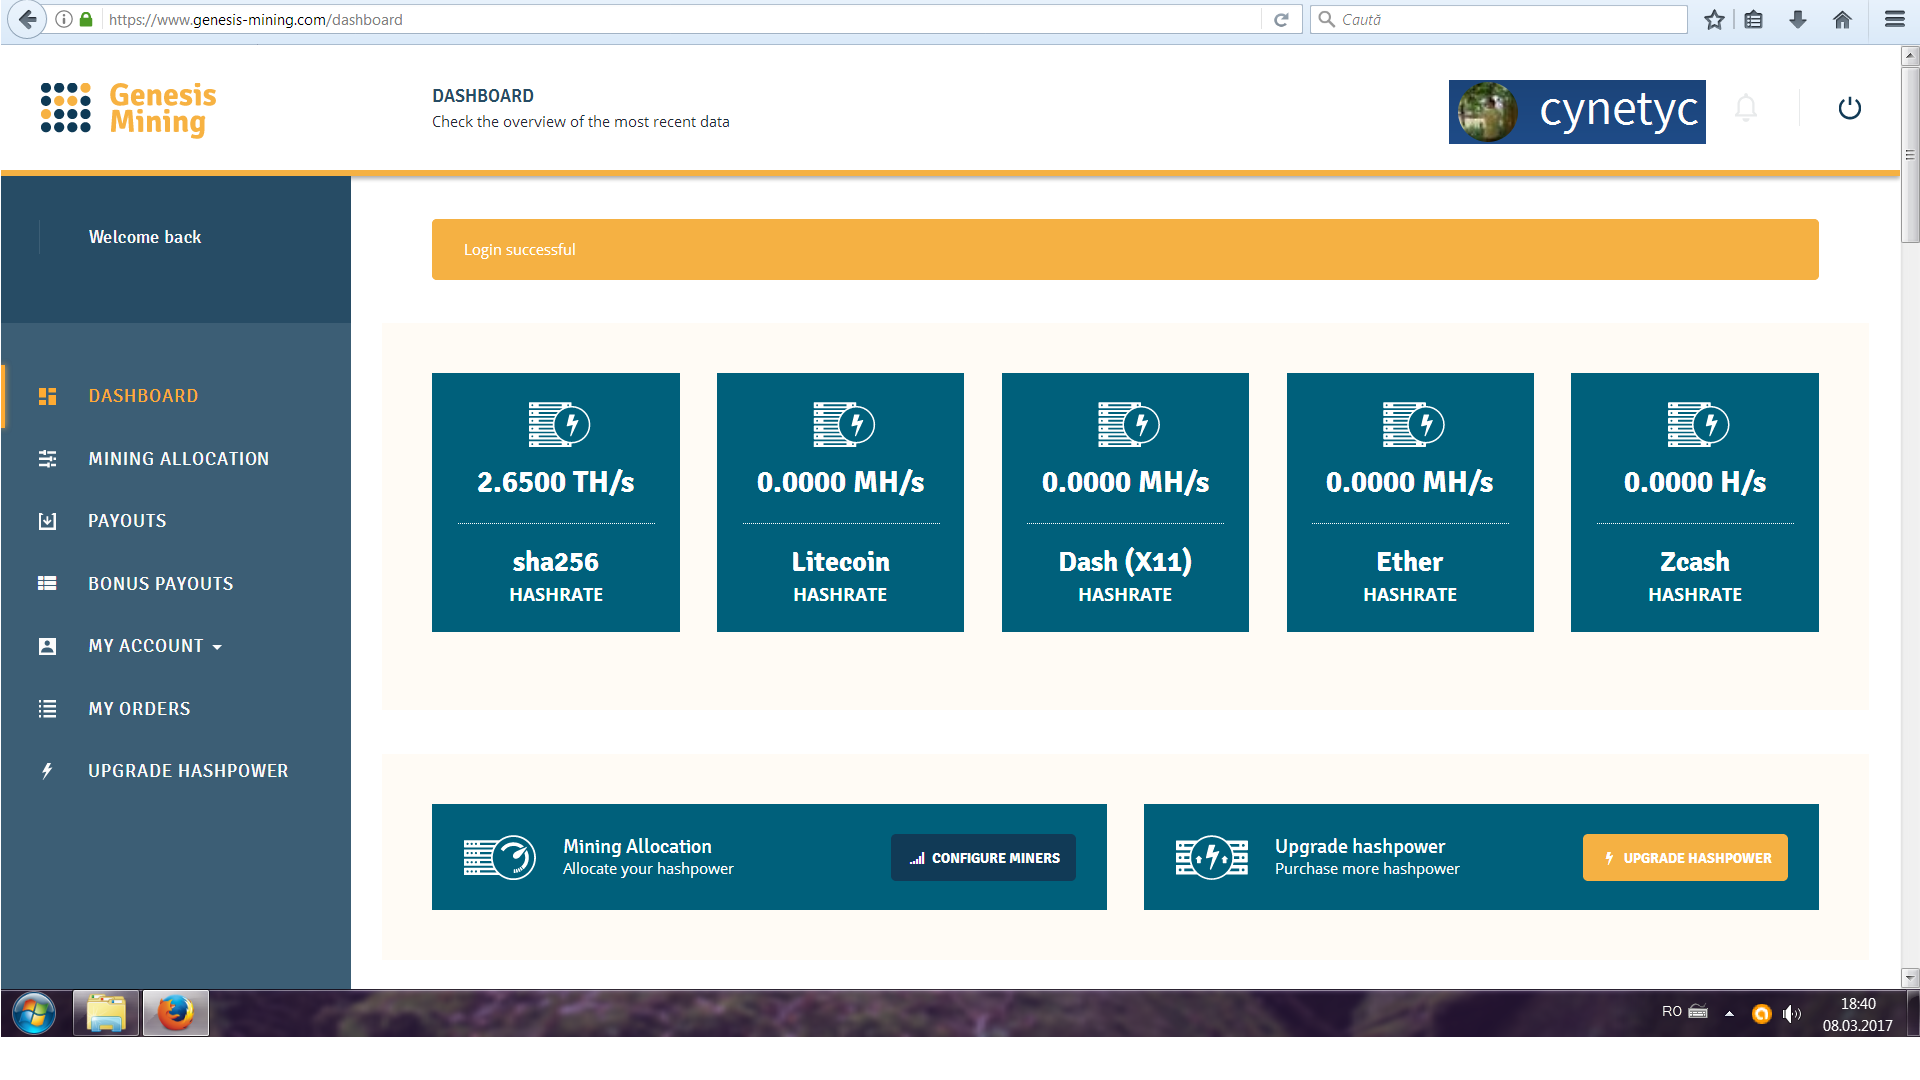Click the Genesis Mining logo

tap(128, 109)
